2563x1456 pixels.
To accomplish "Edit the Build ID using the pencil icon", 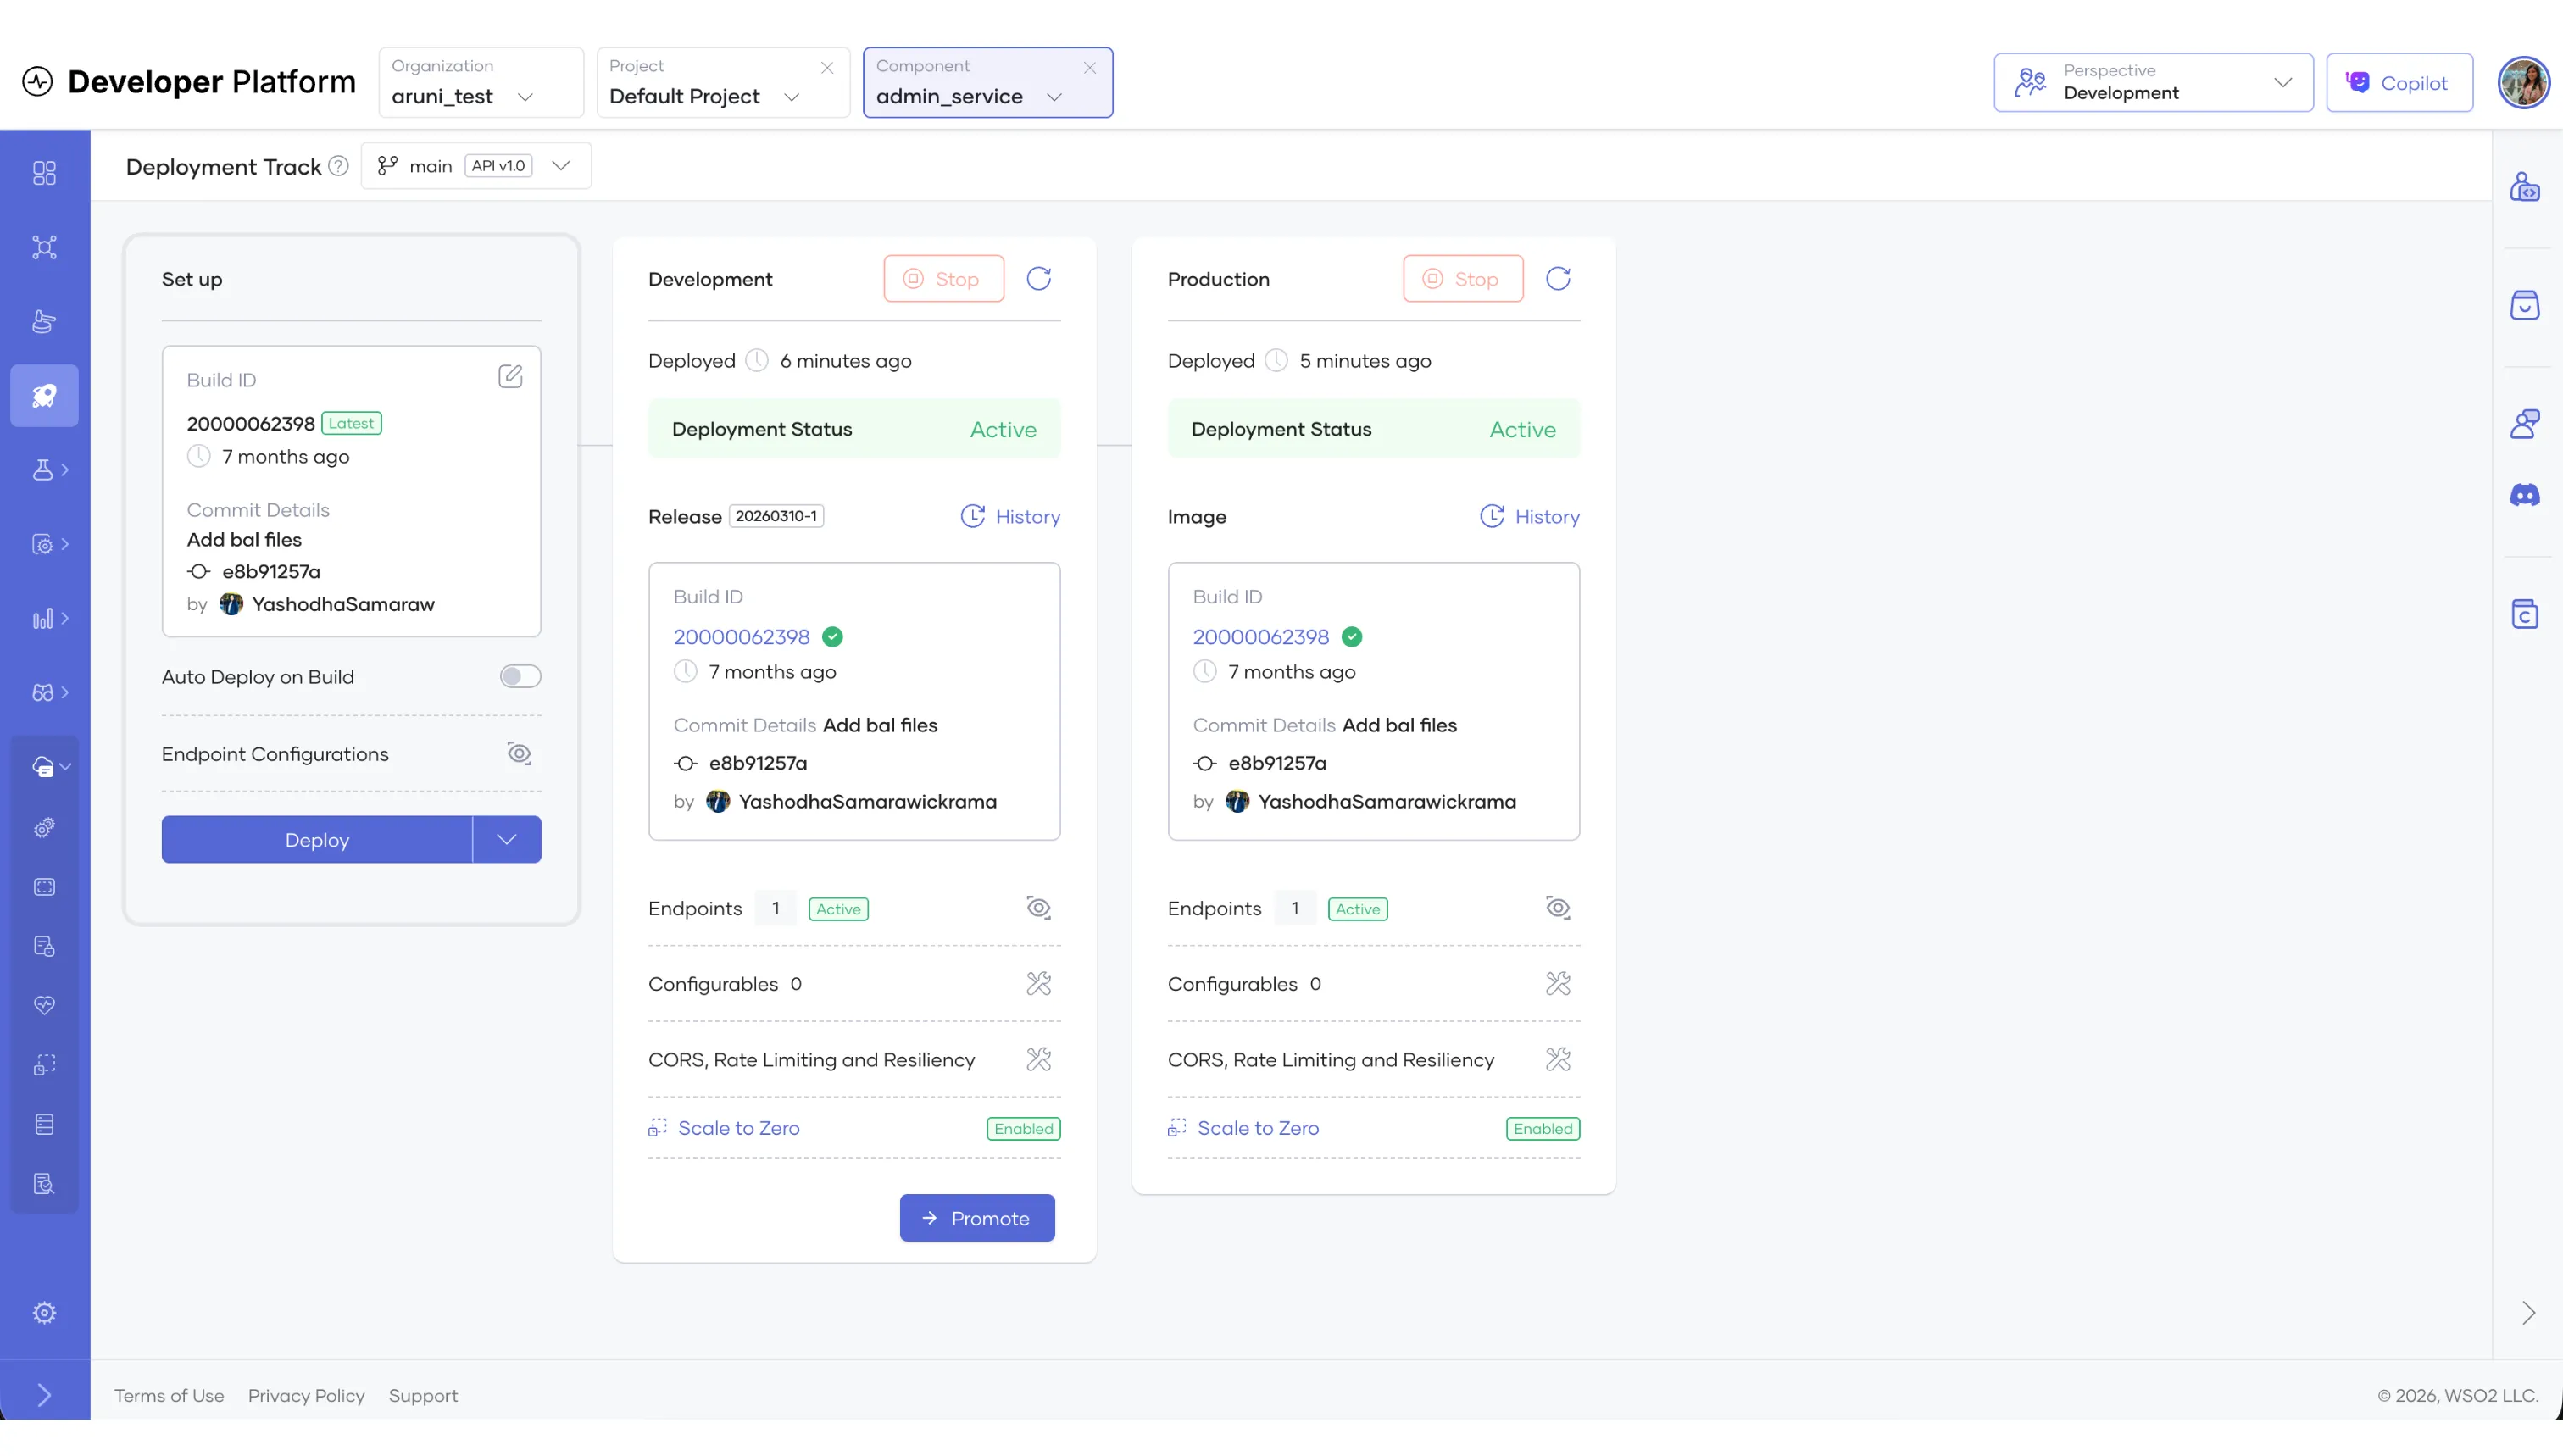I will tap(511, 376).
